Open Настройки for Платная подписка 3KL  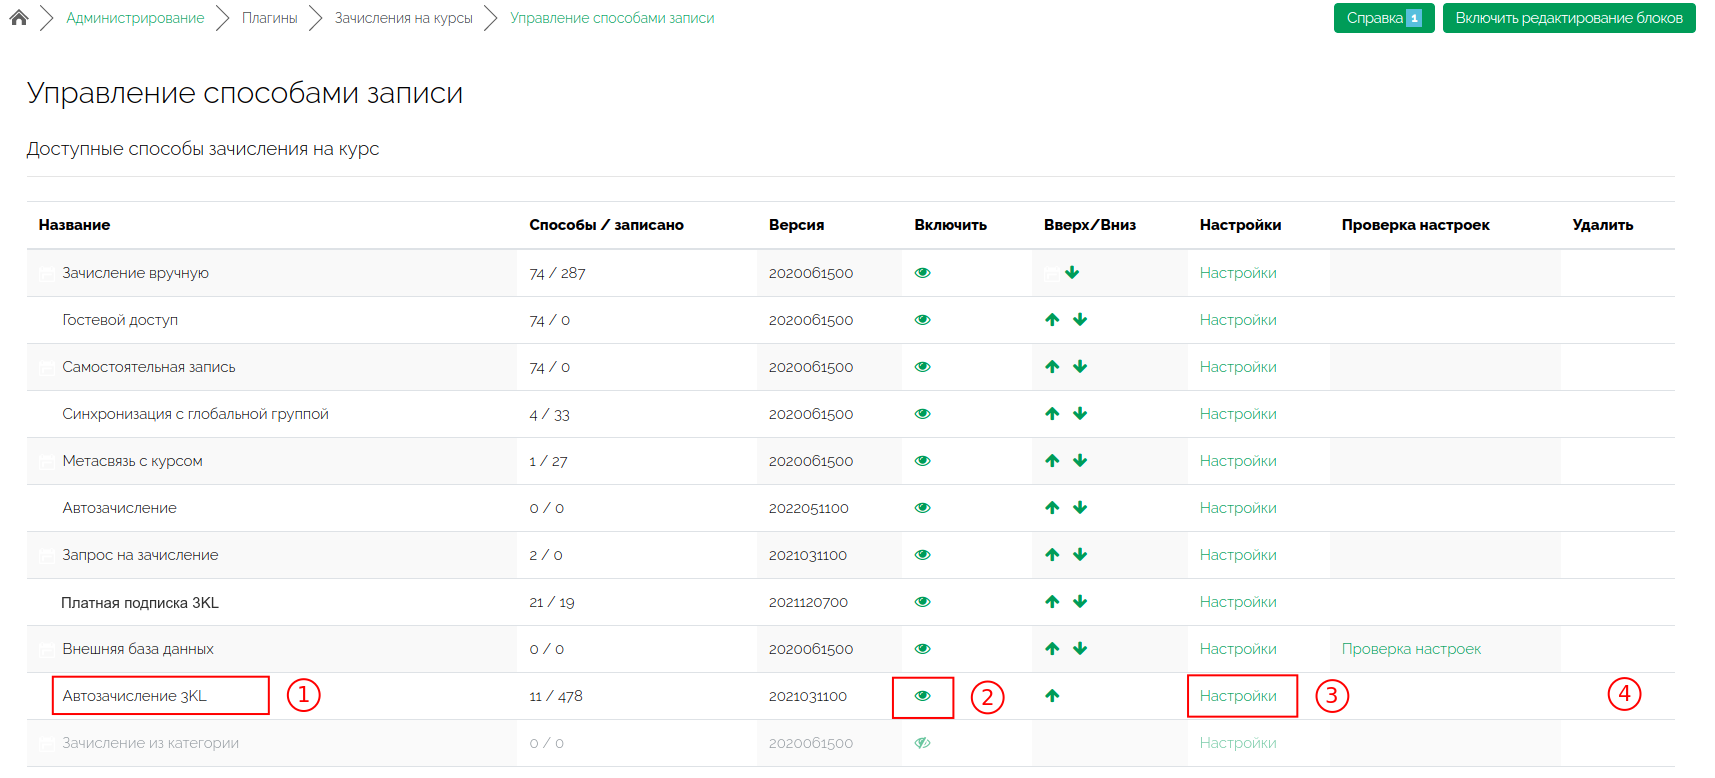coord(1238,602)
